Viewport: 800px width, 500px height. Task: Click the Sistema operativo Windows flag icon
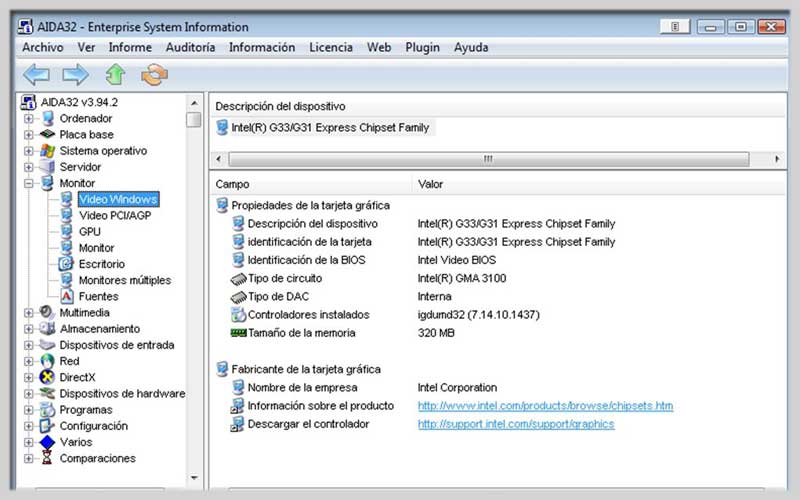[47, 151]
